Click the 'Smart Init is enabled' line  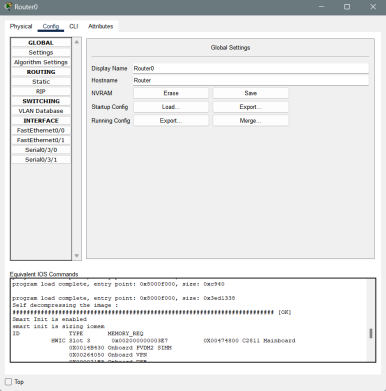click(49, 319)
